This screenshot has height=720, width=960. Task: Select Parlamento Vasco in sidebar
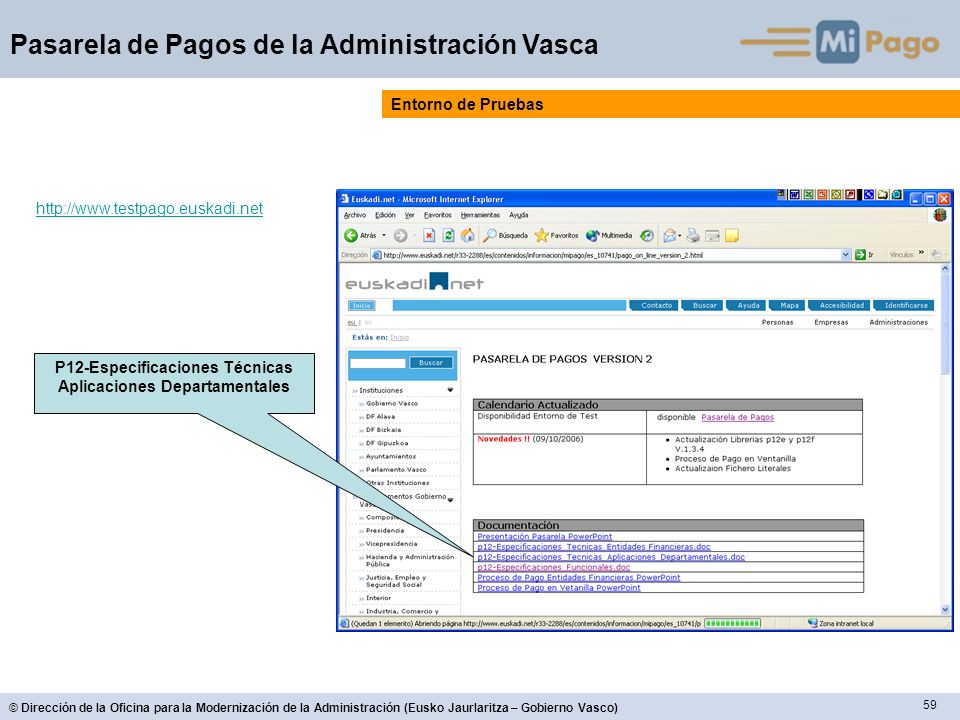[x=396, y=470]
